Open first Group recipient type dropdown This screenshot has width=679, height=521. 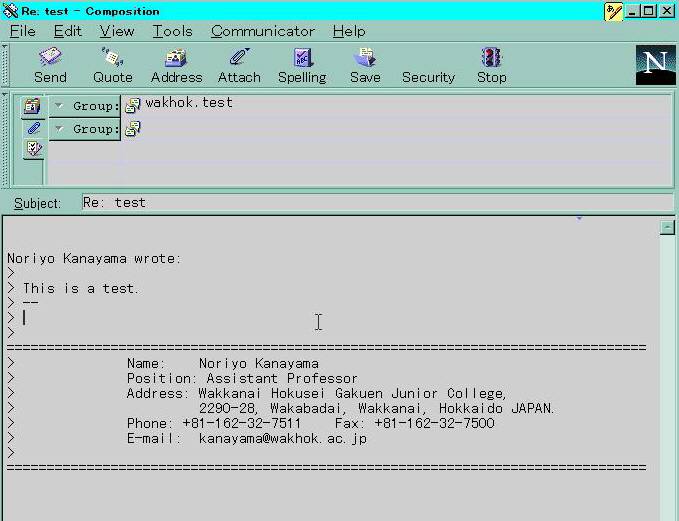pos(60,106)
